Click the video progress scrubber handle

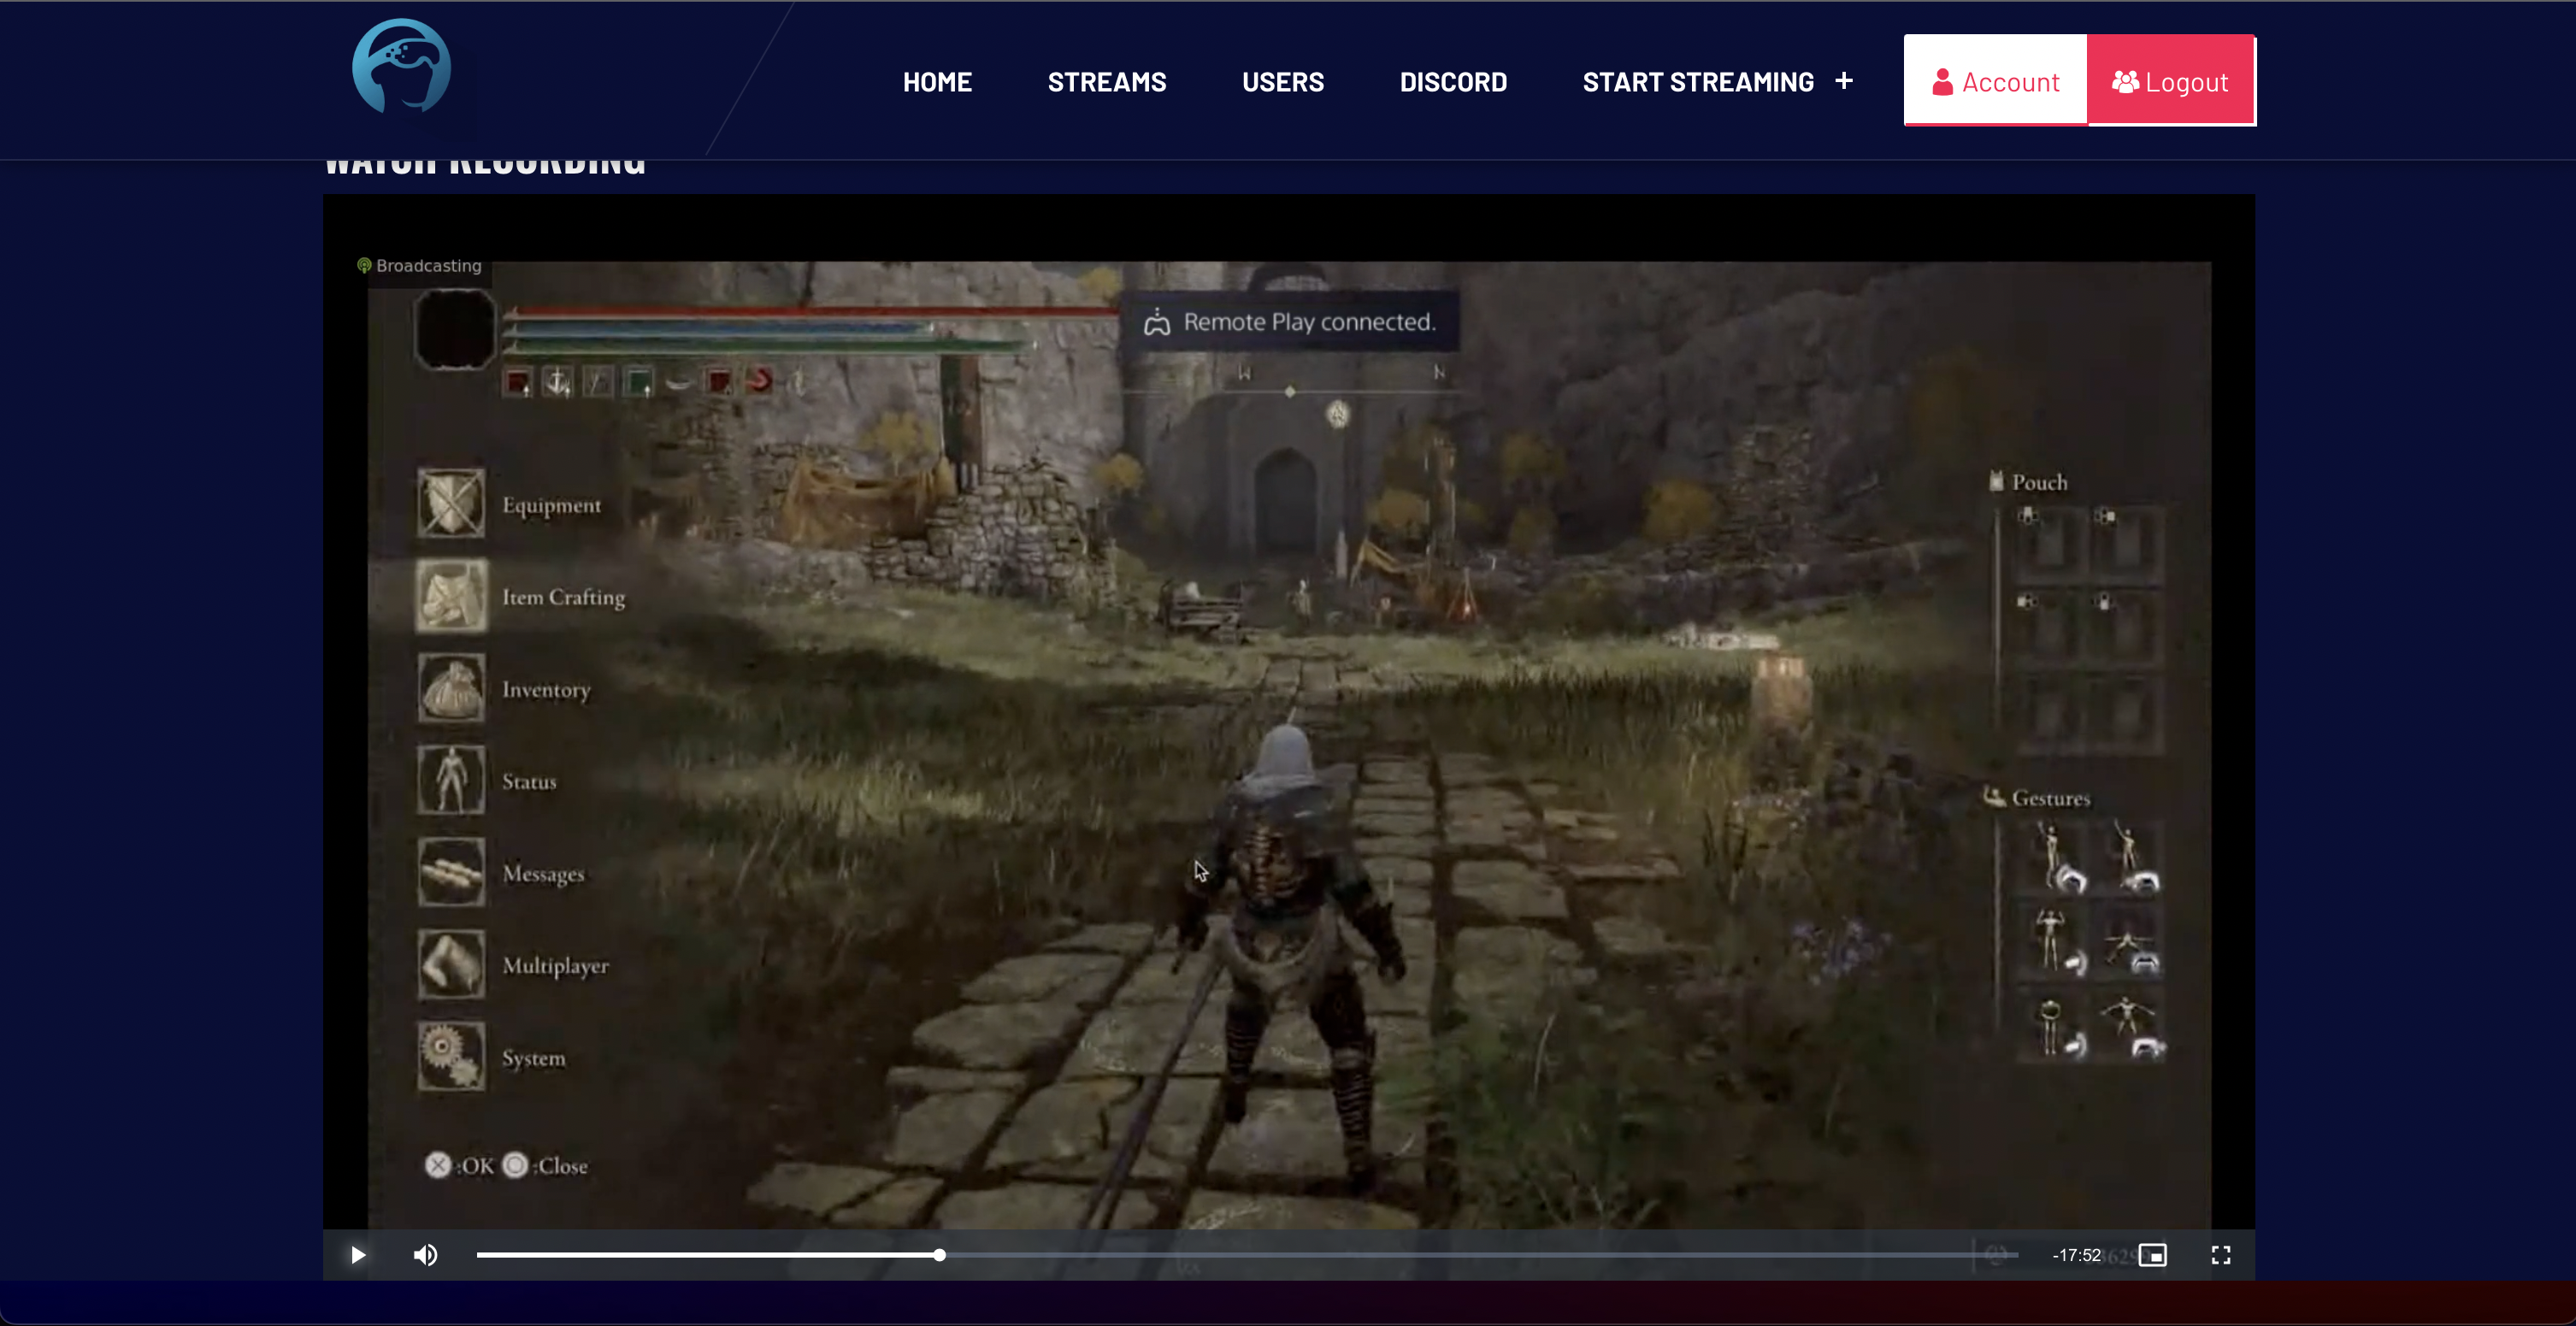(939, 1254)
